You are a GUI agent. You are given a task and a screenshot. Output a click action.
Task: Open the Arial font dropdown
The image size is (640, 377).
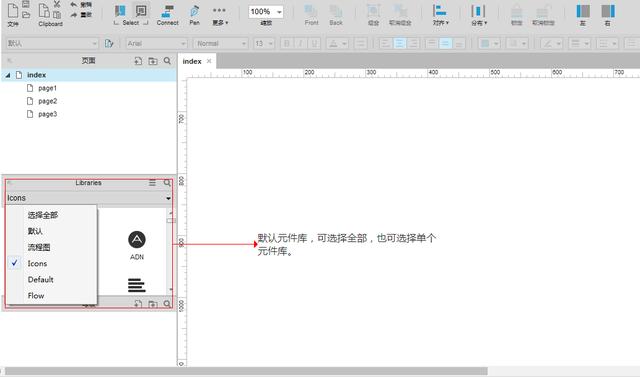156,43
